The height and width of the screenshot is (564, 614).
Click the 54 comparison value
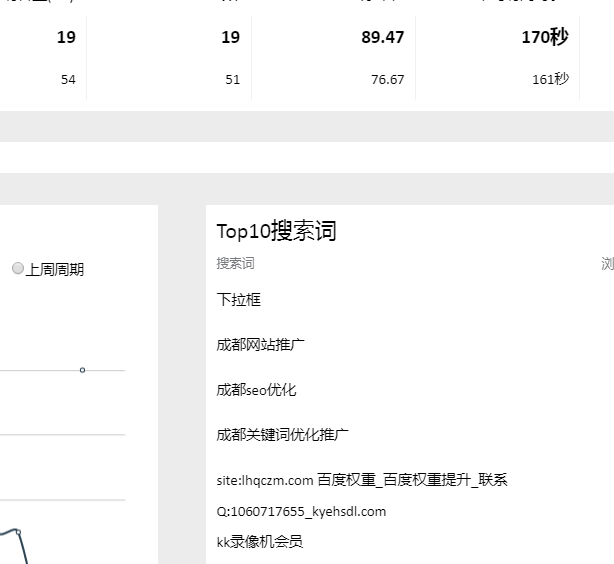click(x=67, y=80)
